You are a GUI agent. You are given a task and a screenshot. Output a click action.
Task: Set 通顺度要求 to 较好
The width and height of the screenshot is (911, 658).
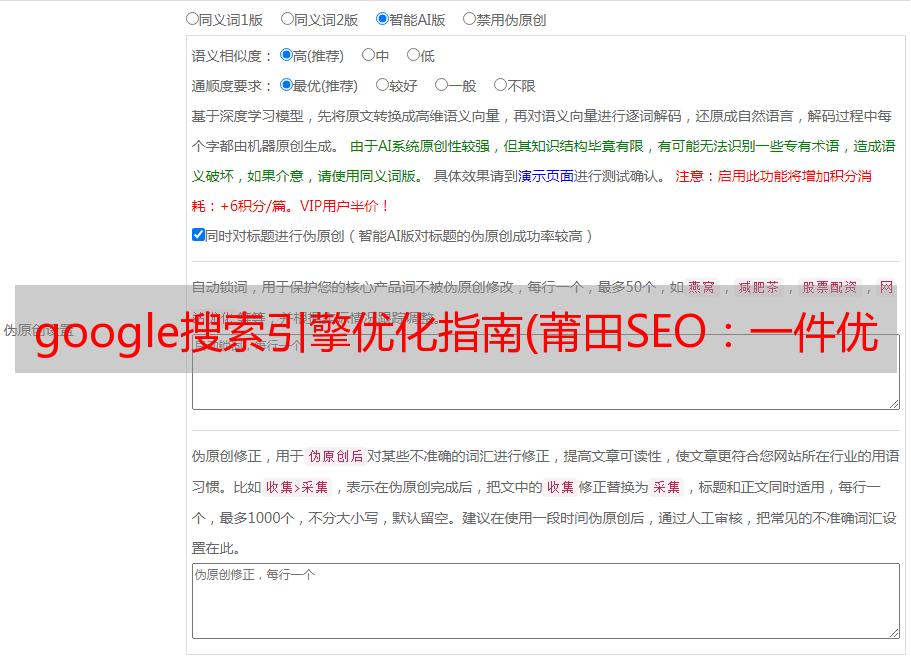[382, 85]
